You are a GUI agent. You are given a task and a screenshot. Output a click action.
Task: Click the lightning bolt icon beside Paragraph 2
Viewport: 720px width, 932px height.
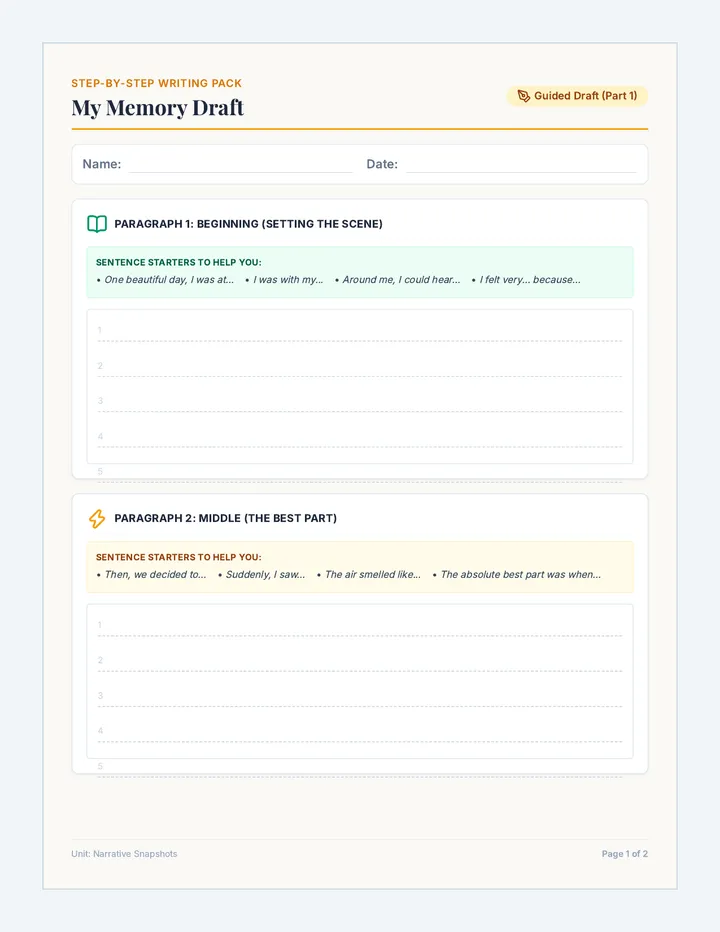pyautogui.click(x=97, y=518)
